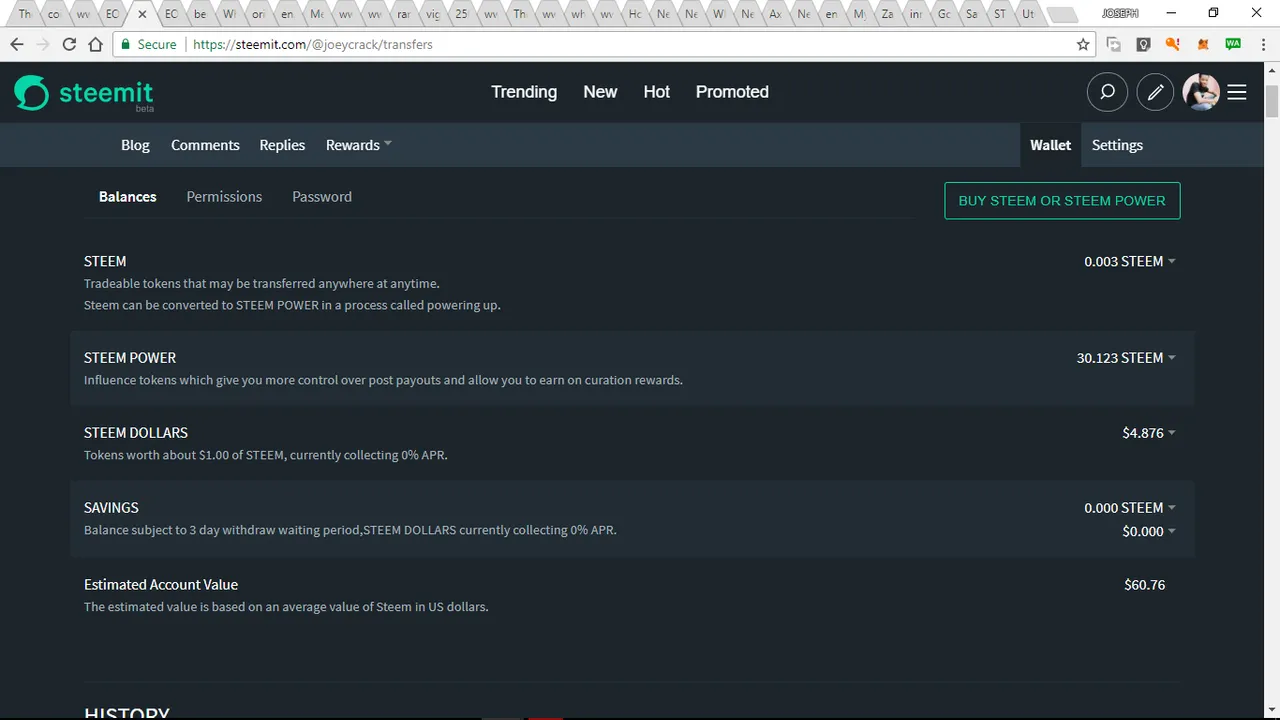This screenshot has width=1280, height=720.
Task: Click the 'STEEM POWER' heading text
Action: pyautogui.click(x=130, y=358)
